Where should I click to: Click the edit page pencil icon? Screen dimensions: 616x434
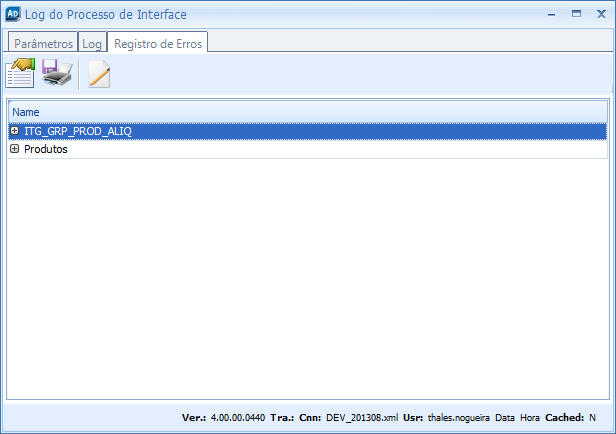(x=99, y=74)
